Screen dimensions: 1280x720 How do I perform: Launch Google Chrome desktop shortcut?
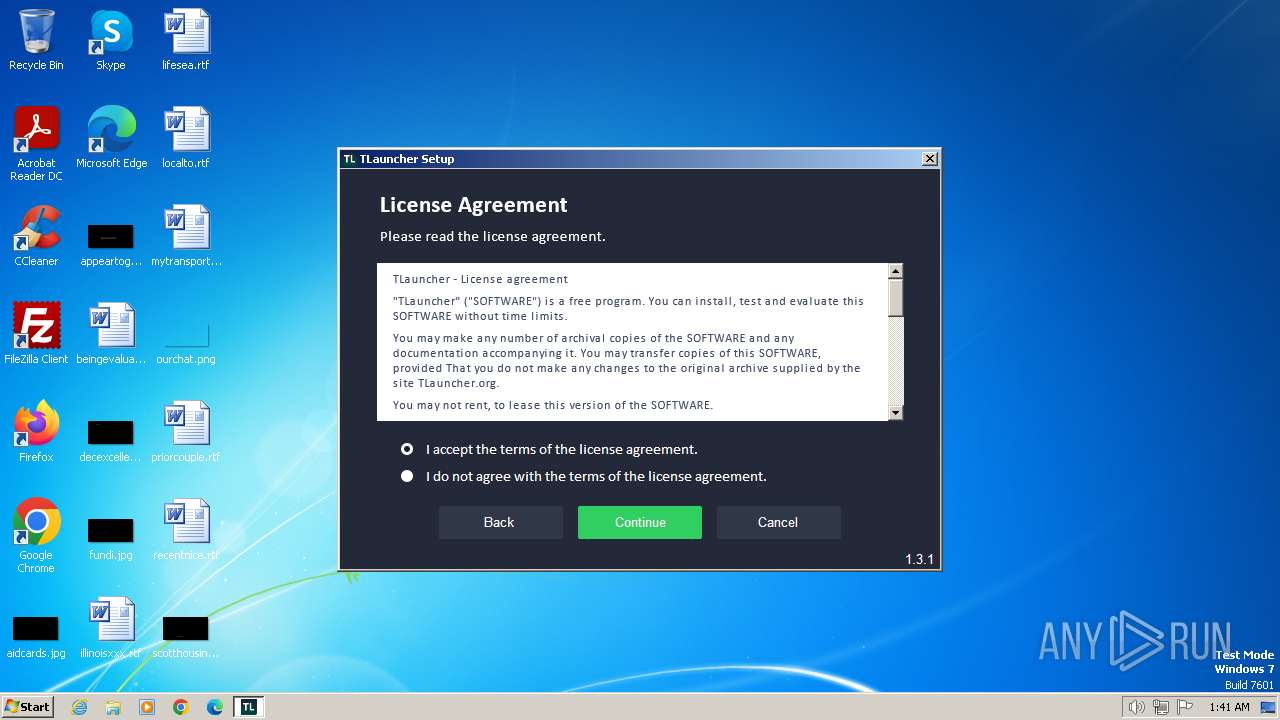(36, 535)
